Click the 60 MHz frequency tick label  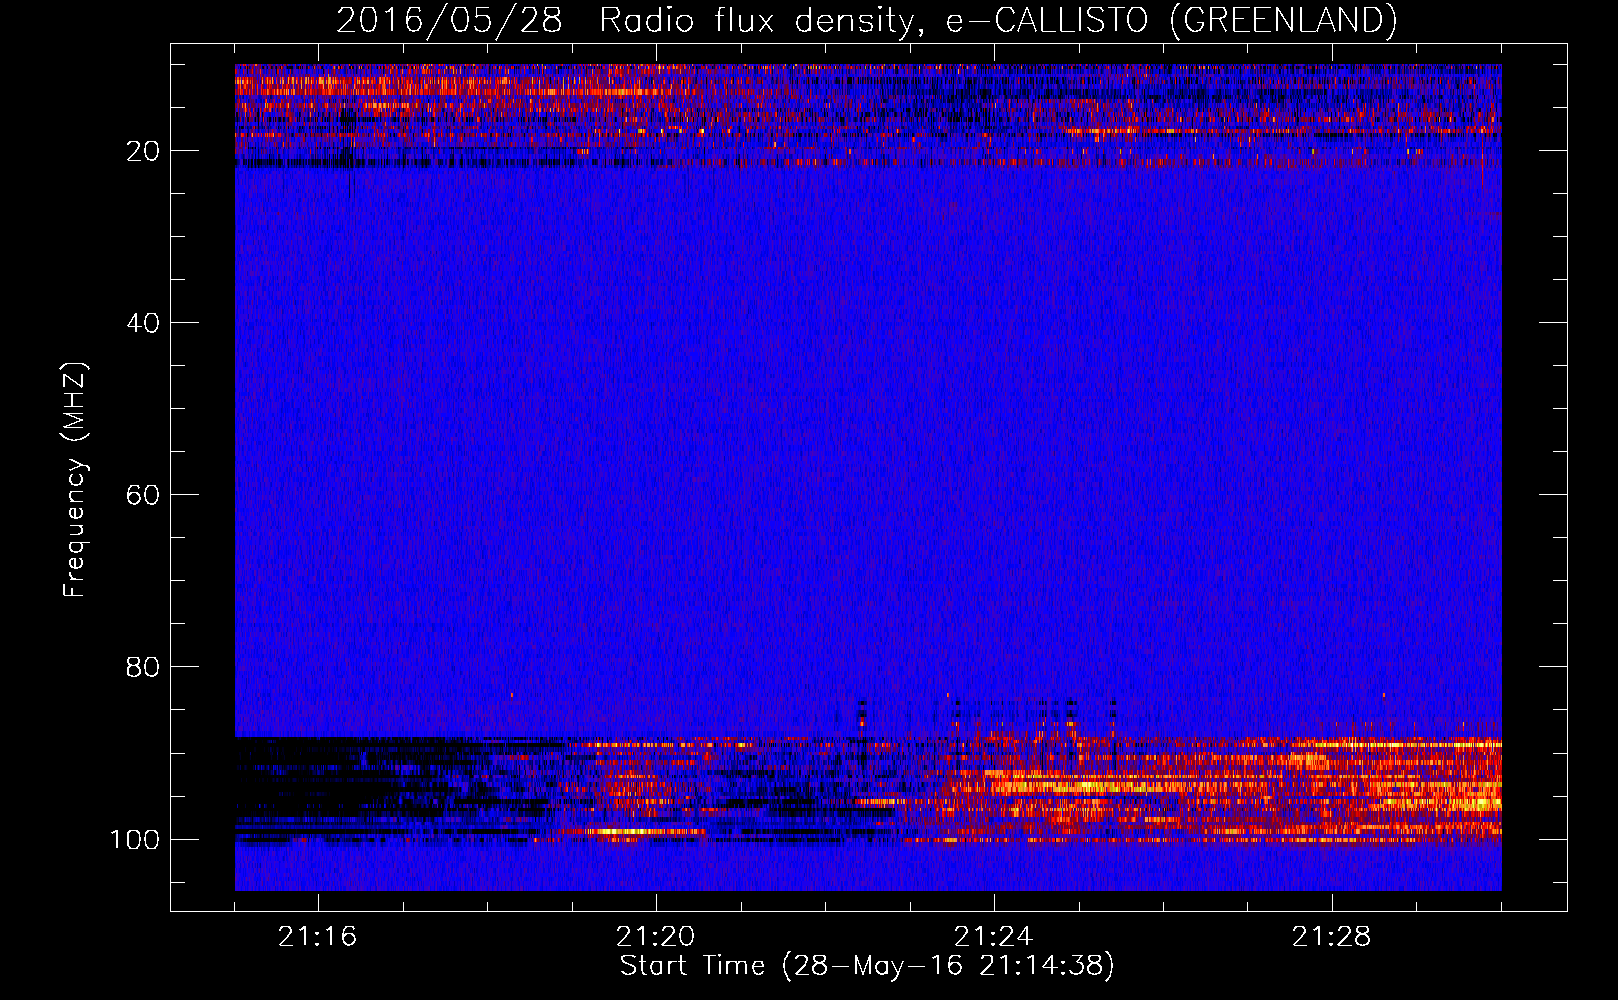click(x=143, y=495)
